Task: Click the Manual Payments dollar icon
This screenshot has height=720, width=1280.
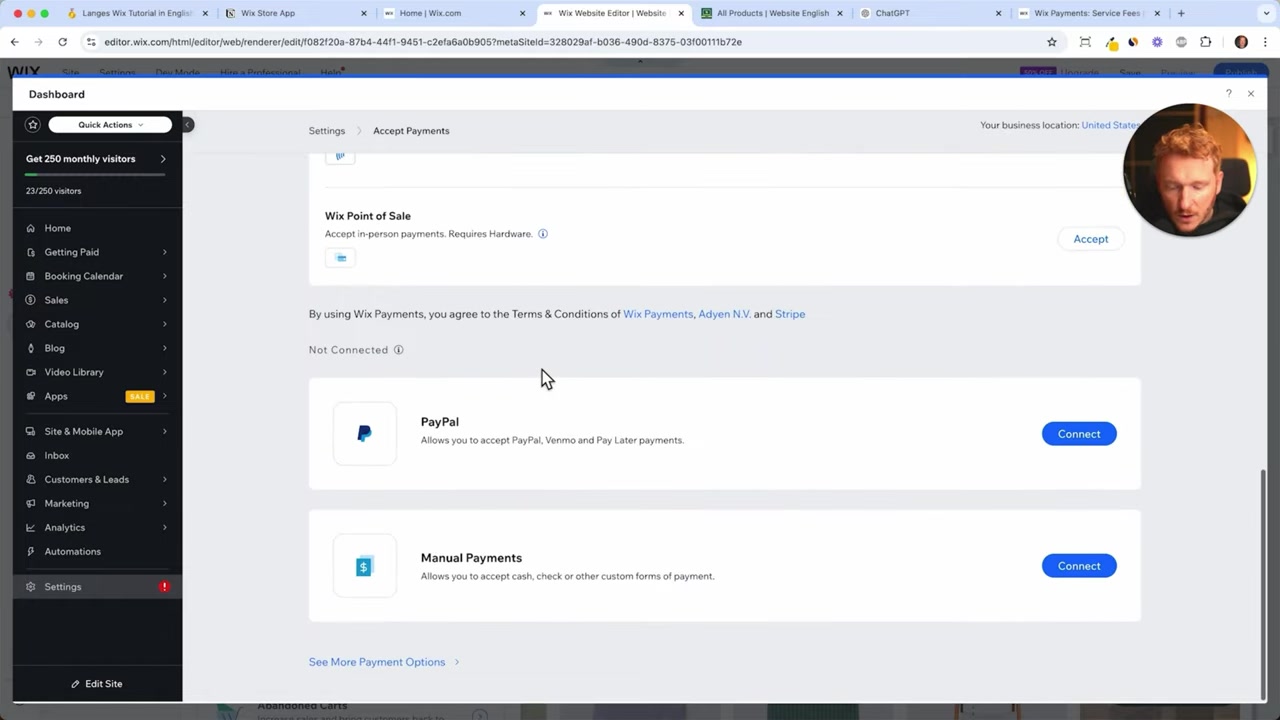Action: (364, 566)
